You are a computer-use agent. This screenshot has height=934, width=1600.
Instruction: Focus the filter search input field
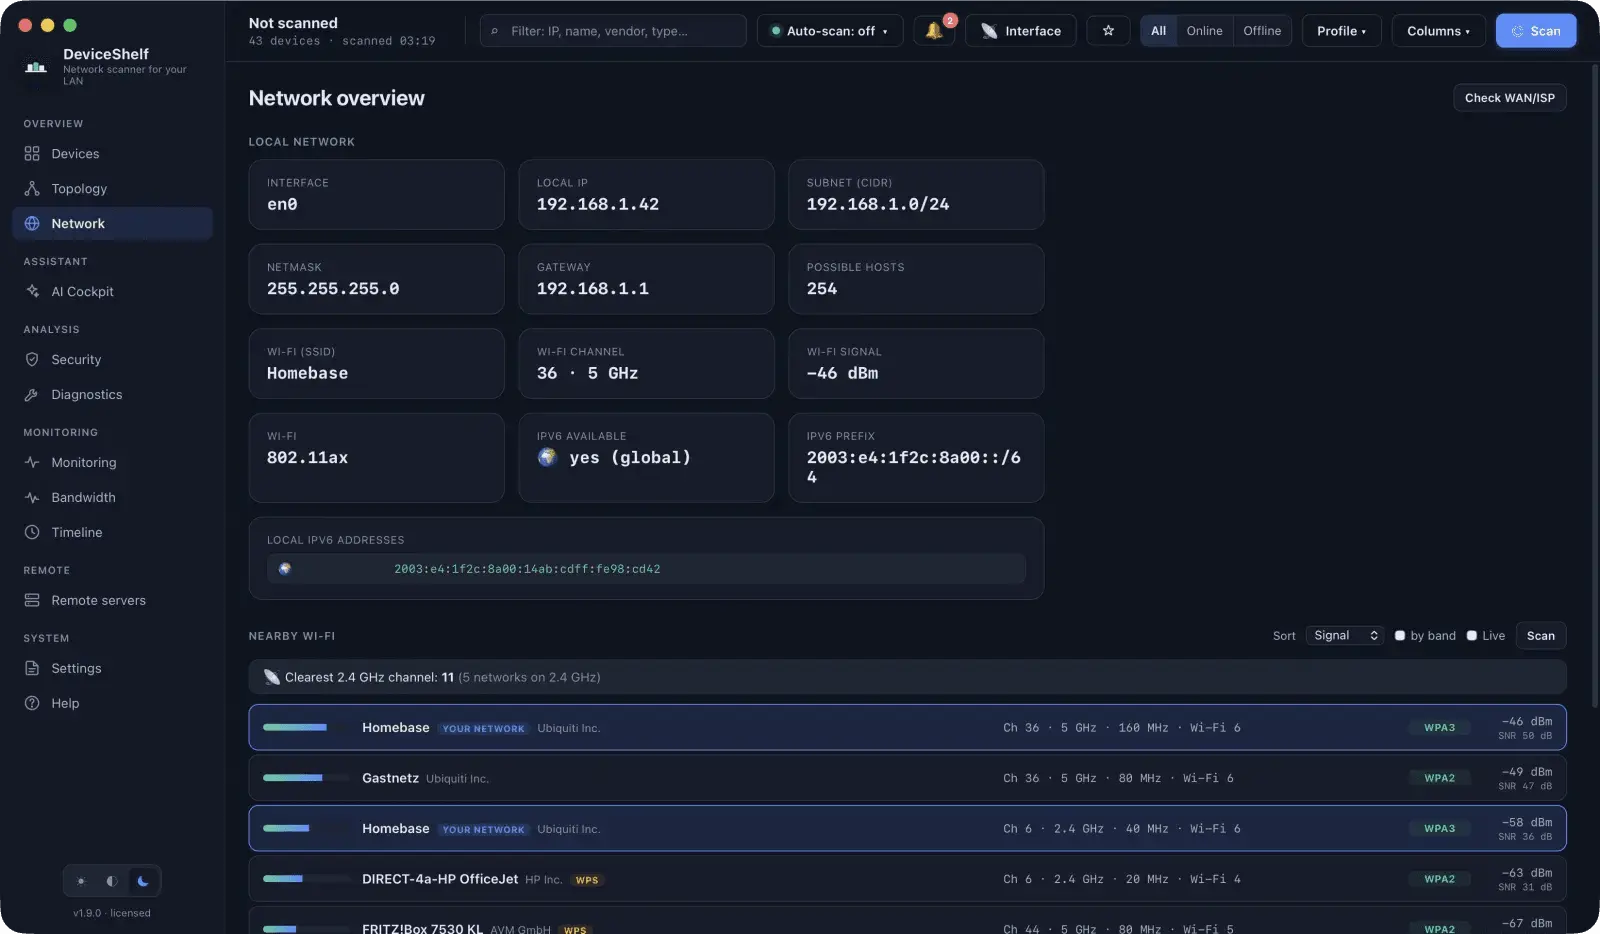(613, 31)
